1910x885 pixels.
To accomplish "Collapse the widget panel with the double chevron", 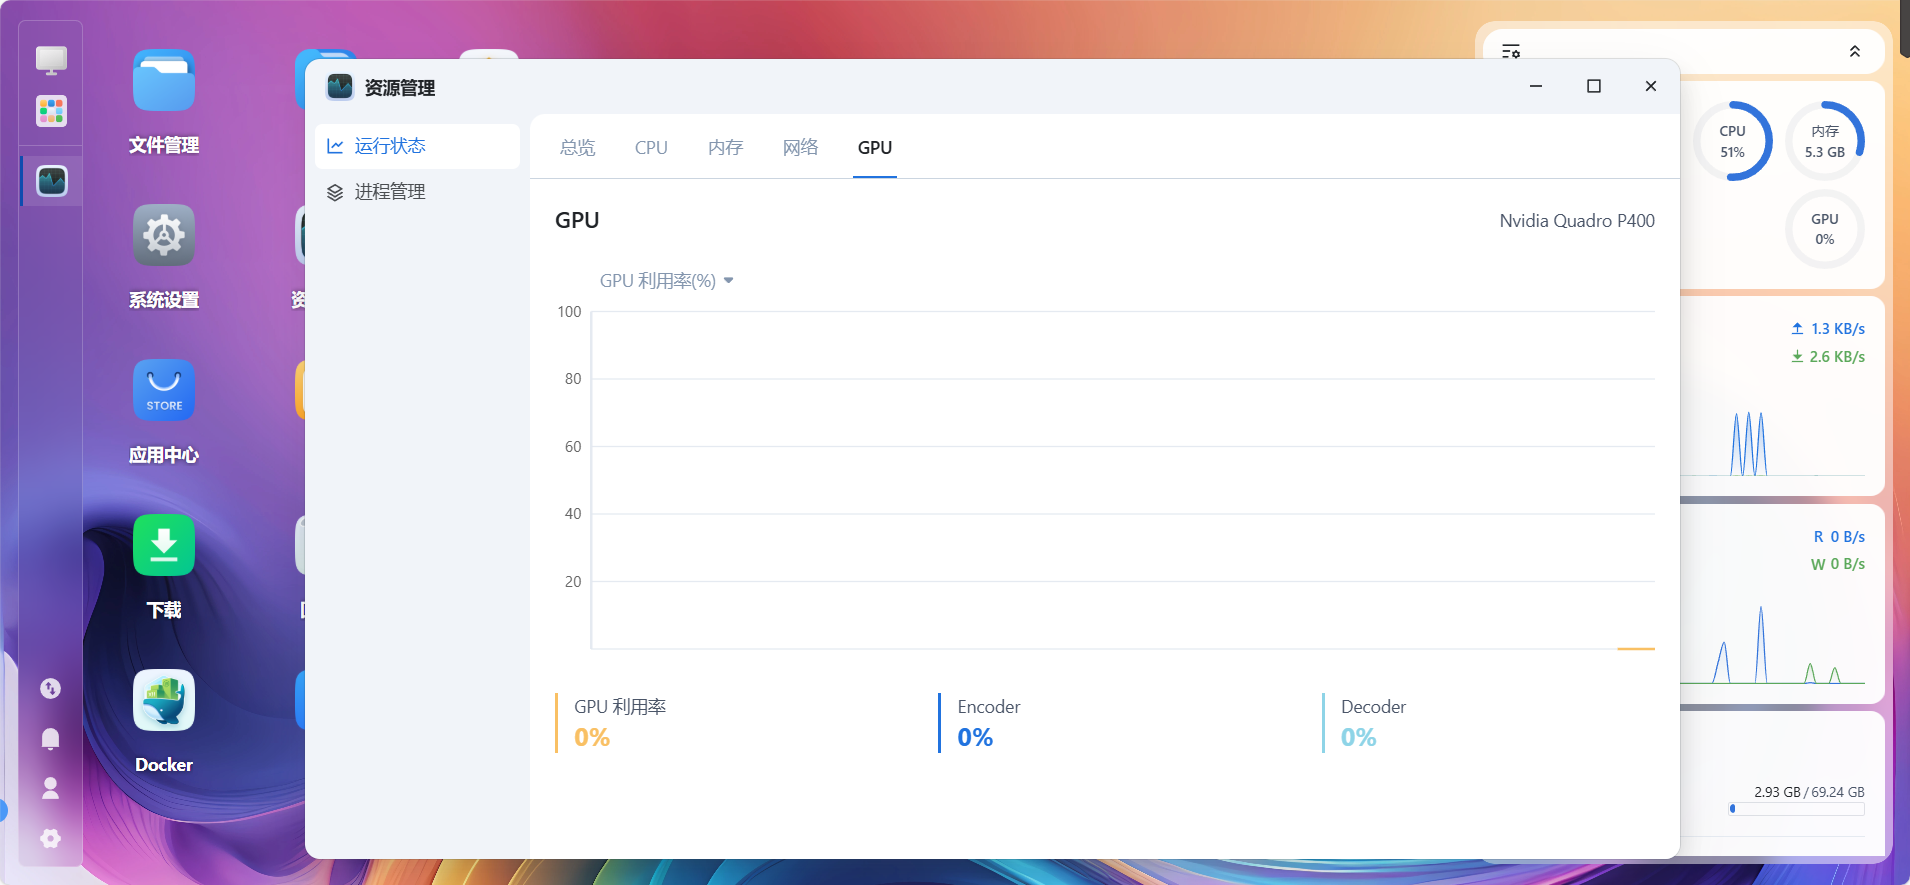I will tap(1855, 51).
